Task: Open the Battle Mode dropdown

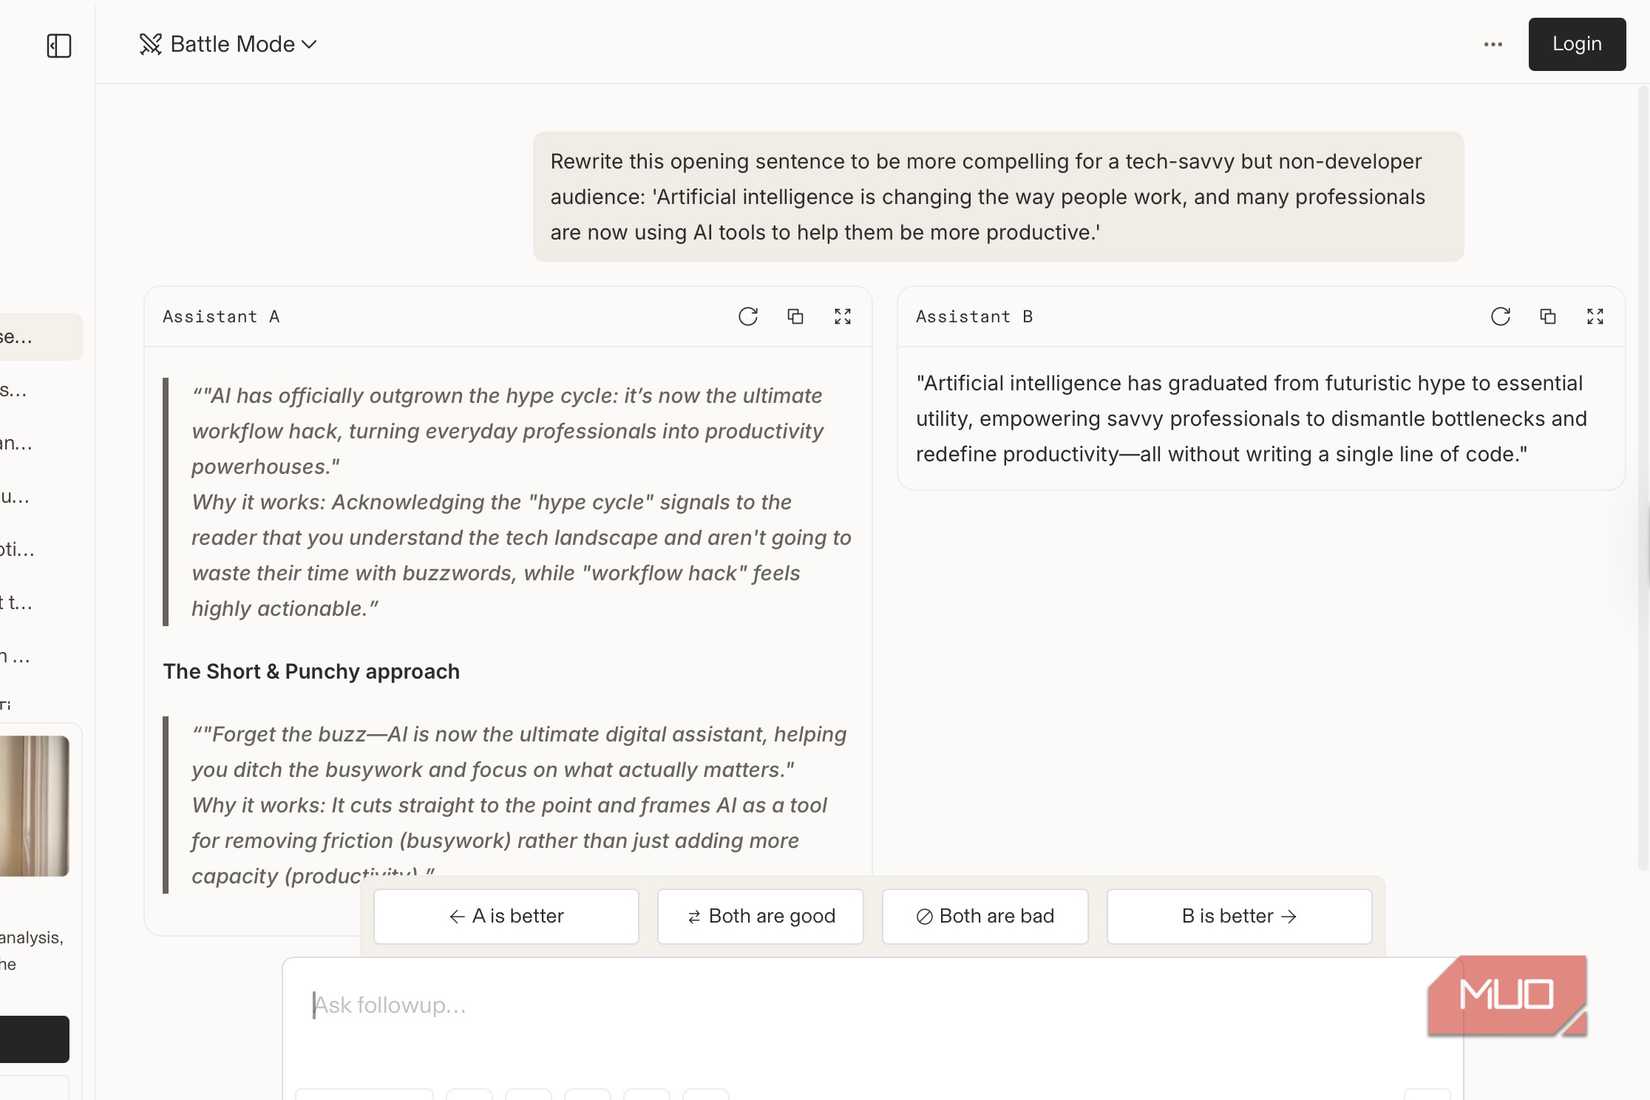Action: point(309,44)
